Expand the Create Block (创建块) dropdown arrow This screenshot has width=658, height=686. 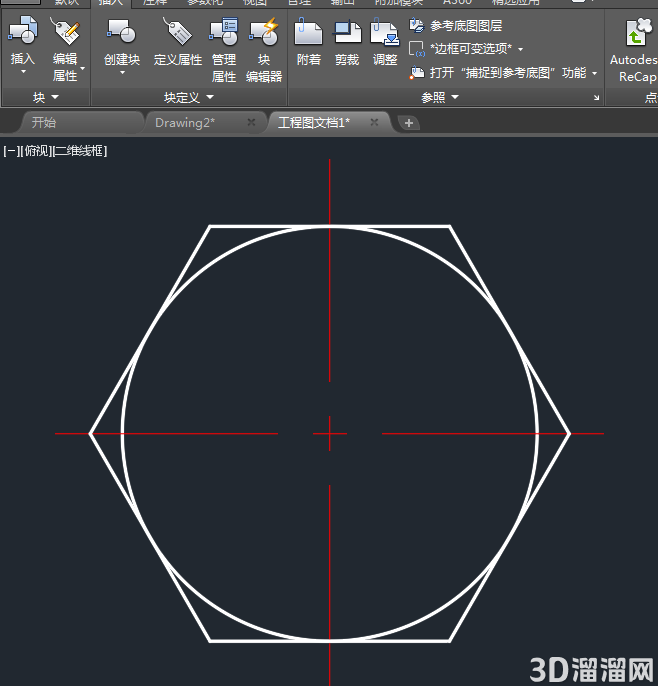(122, 73)
